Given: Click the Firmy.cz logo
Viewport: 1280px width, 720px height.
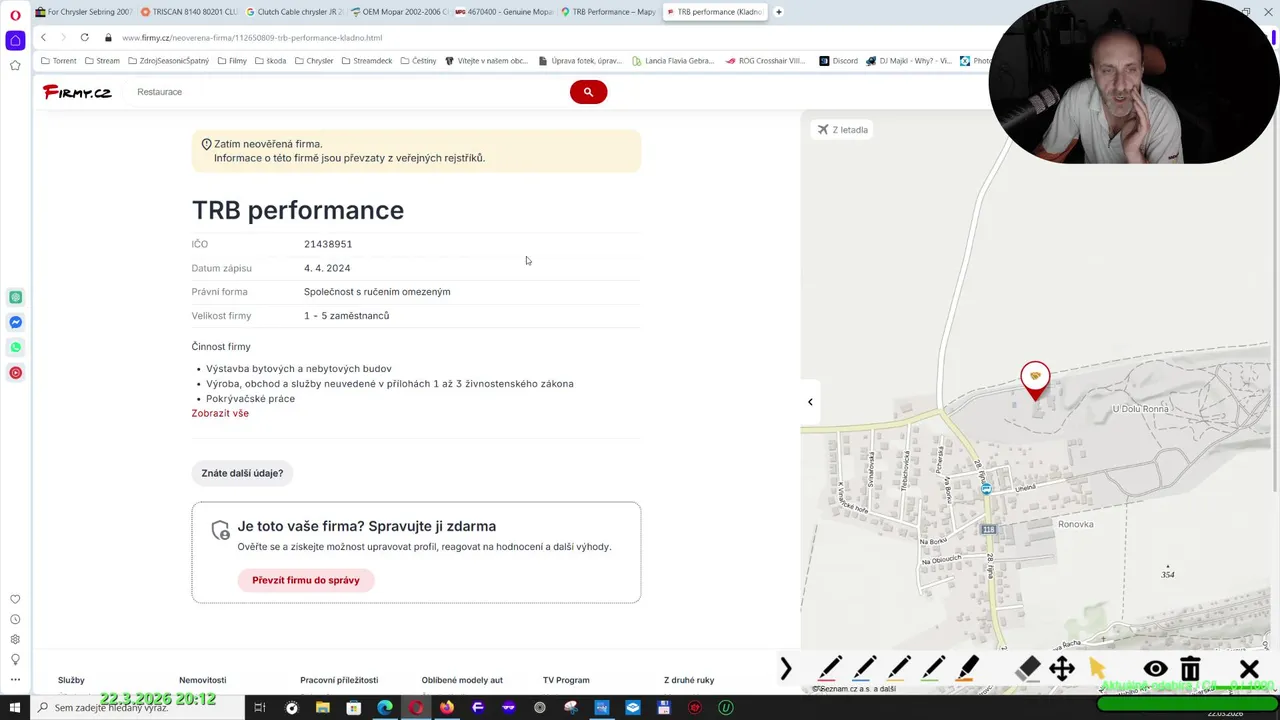Looking at the screenshot, I should (77, 92).
